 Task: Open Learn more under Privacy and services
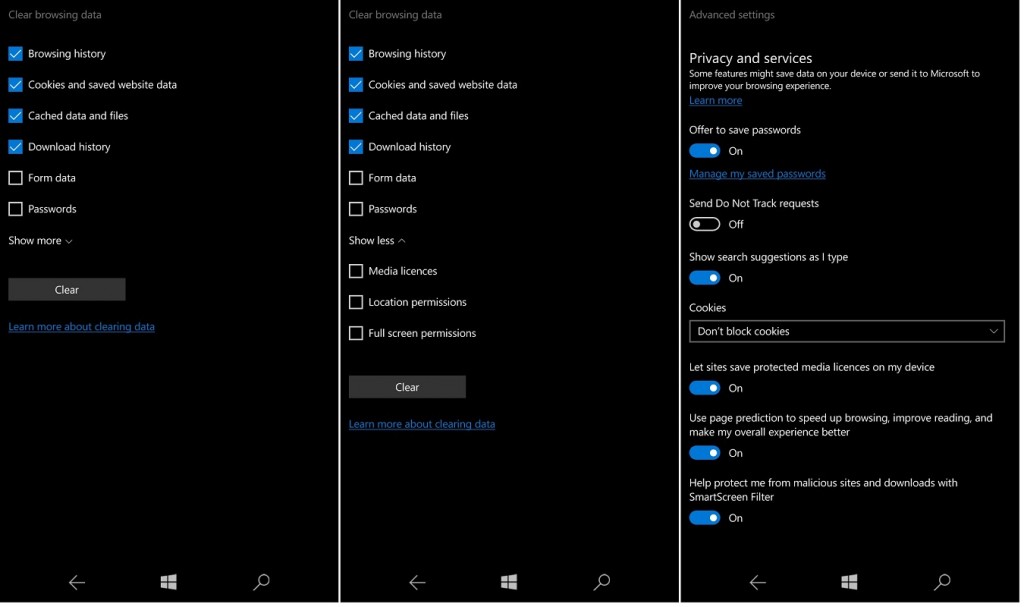[715, 101]
